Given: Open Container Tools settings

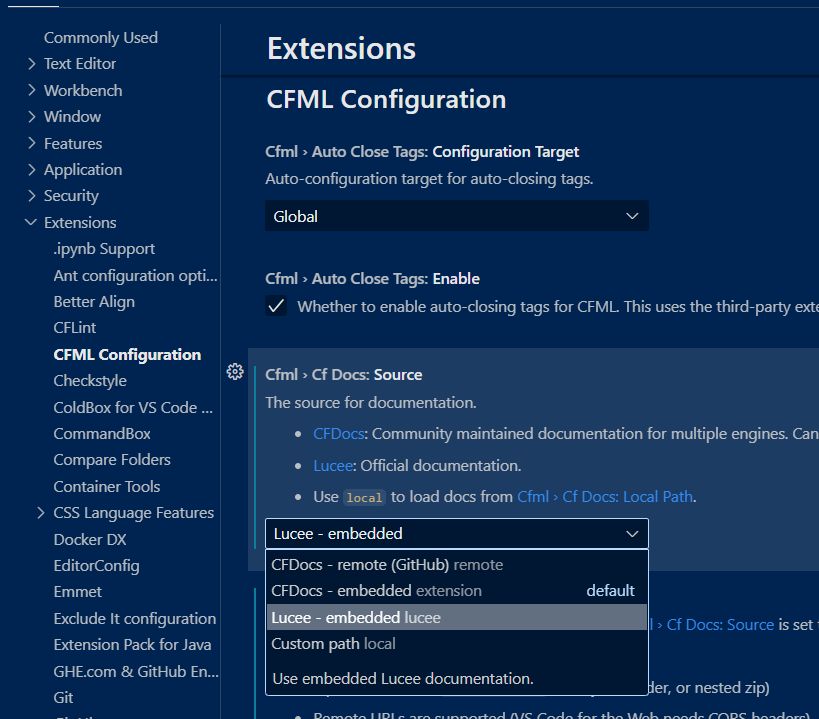Looking at the screenshot, I should click(x=107, y=487).
